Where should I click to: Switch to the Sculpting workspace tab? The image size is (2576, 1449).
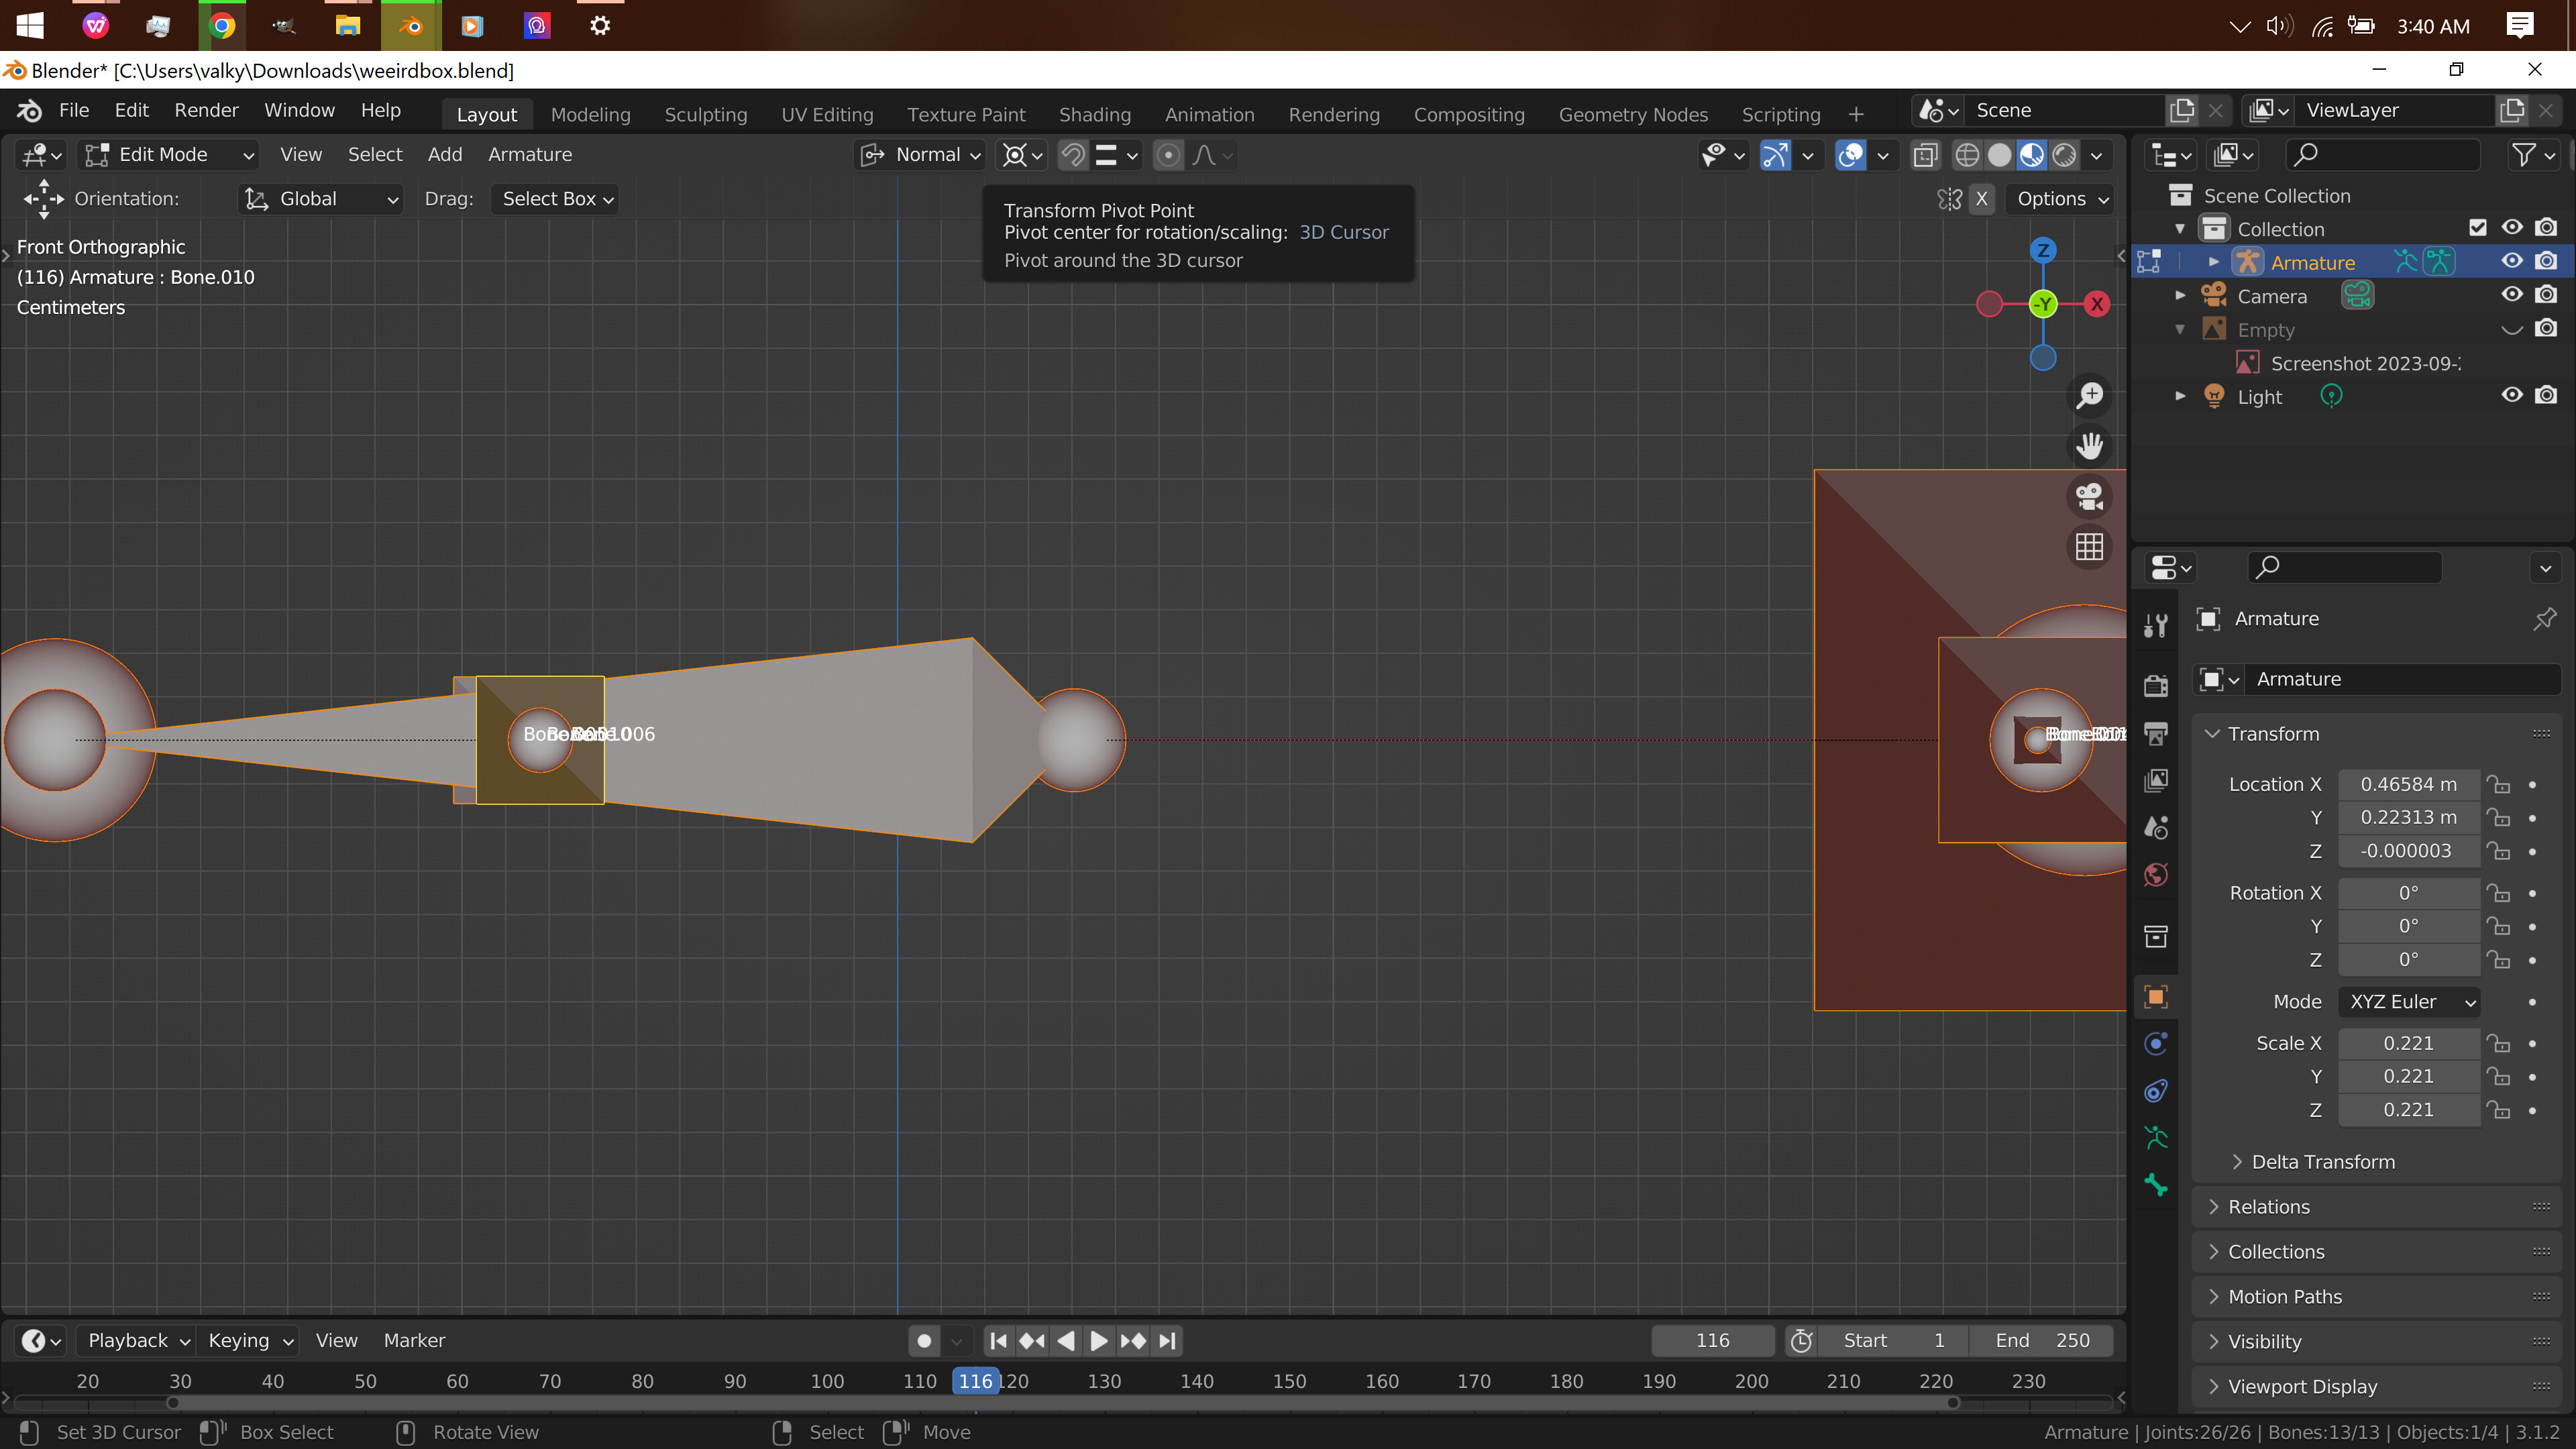click(706, 115)
